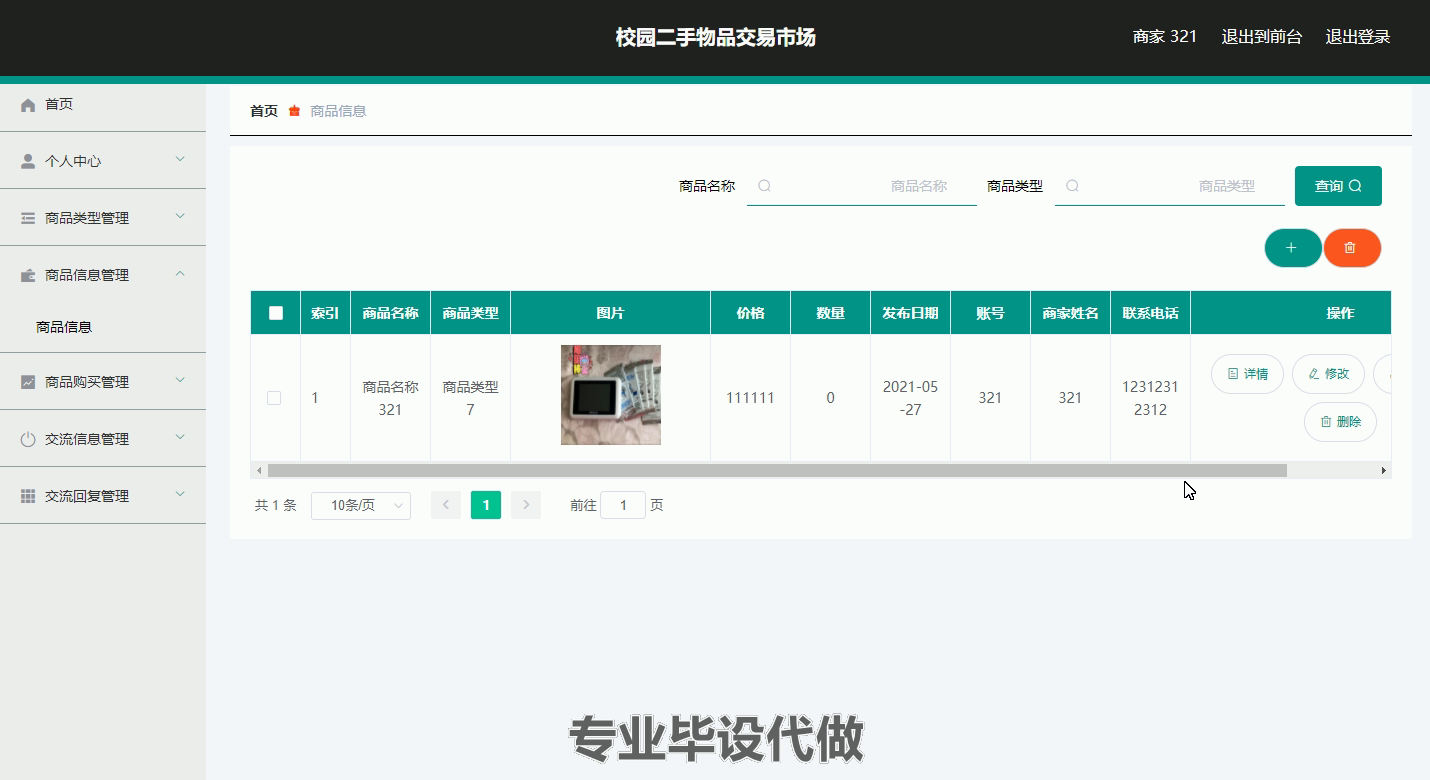Image resolution: width=1430 pixels, height=780 pixels.
Task: Toggle the select-all checkbox in table header
Action: (x=276, y=313)
